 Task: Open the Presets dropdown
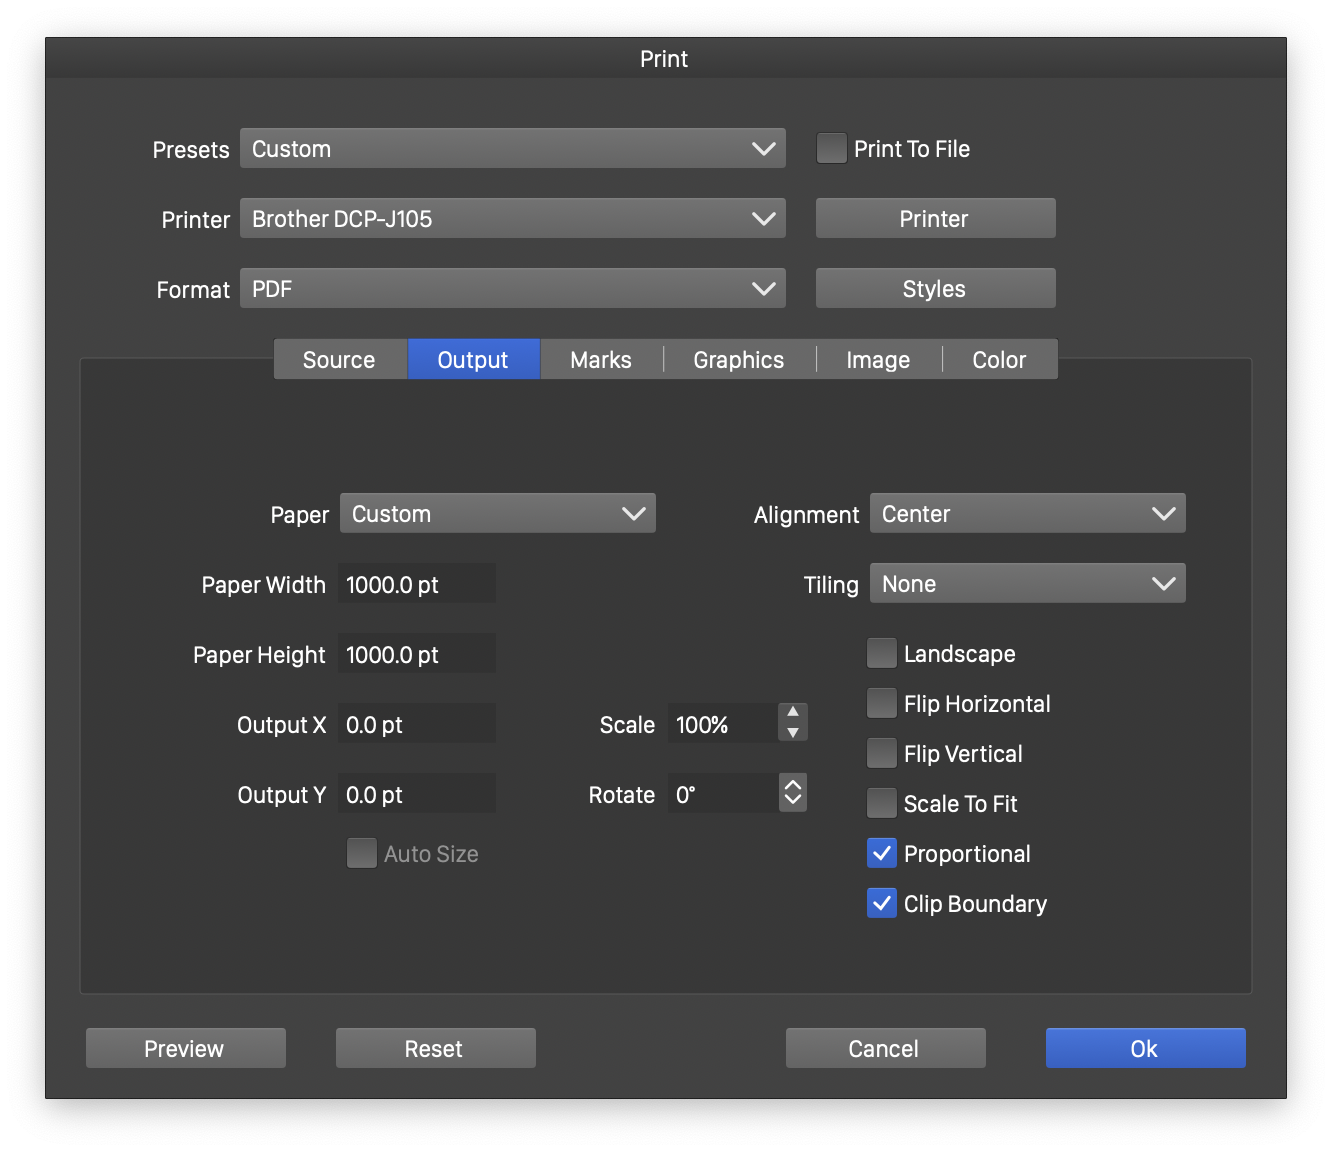[x=512, y=149]
